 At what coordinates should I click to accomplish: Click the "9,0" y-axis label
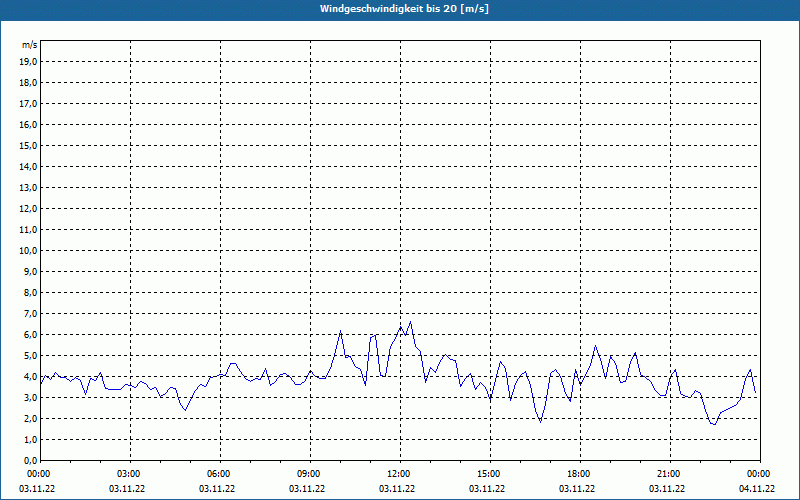coord(30,271)
